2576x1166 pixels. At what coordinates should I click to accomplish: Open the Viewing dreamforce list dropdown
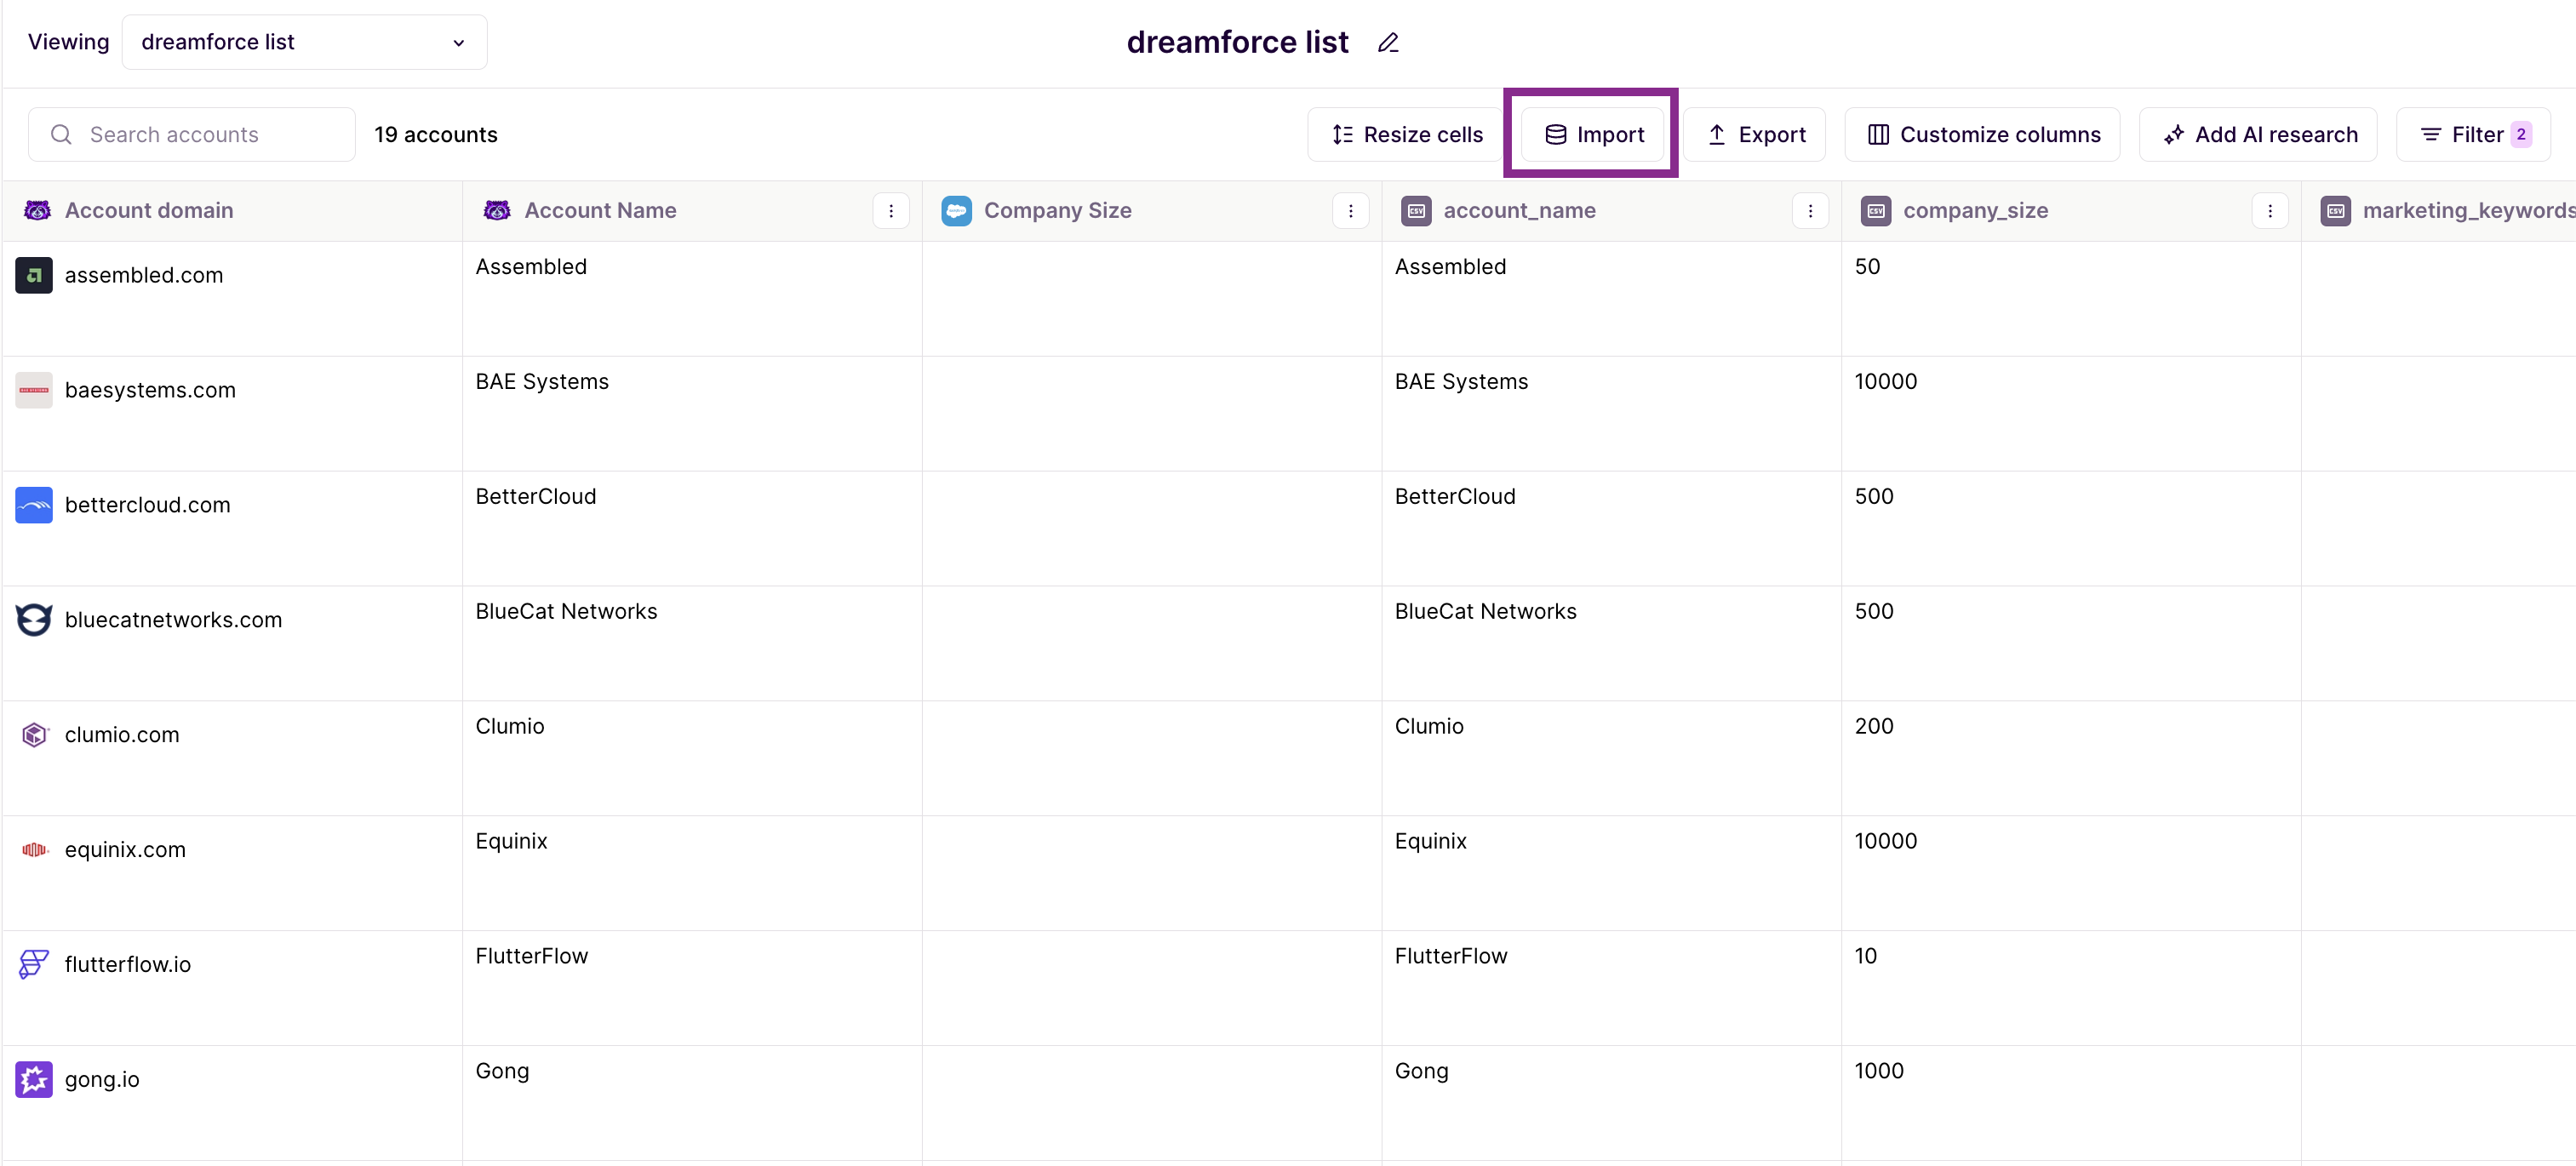[304, 42]
